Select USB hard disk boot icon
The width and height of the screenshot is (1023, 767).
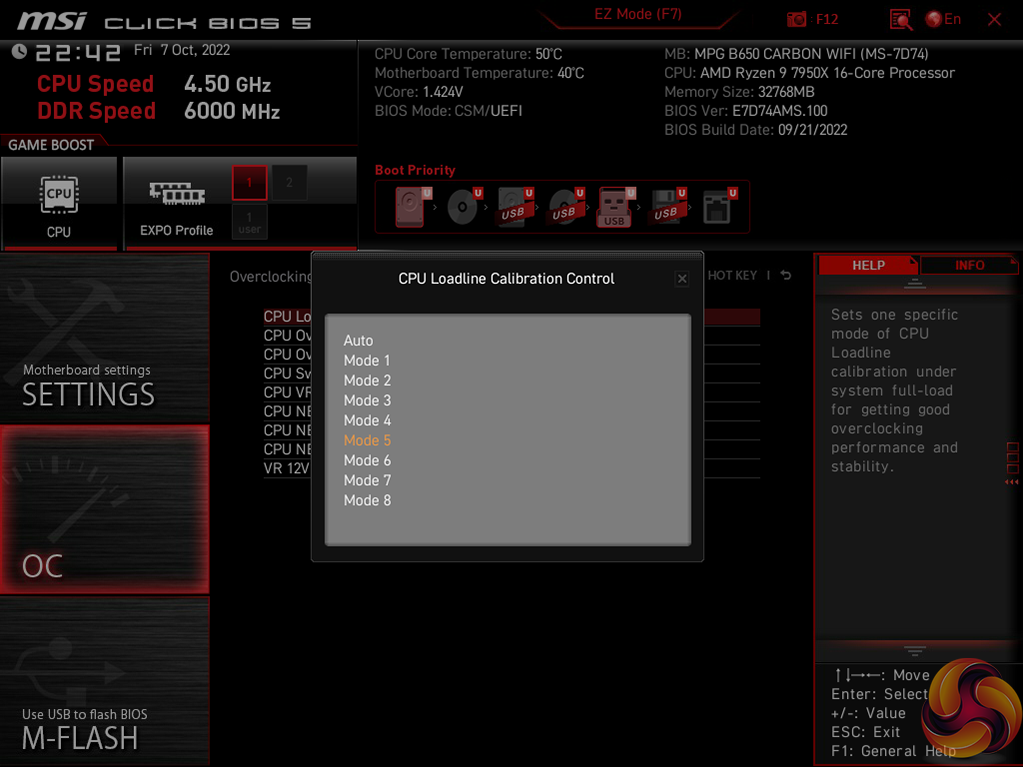point(515,207)
